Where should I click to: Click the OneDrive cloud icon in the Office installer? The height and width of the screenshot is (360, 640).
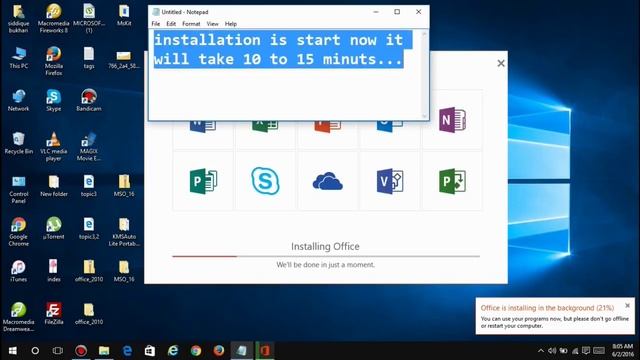327,182
